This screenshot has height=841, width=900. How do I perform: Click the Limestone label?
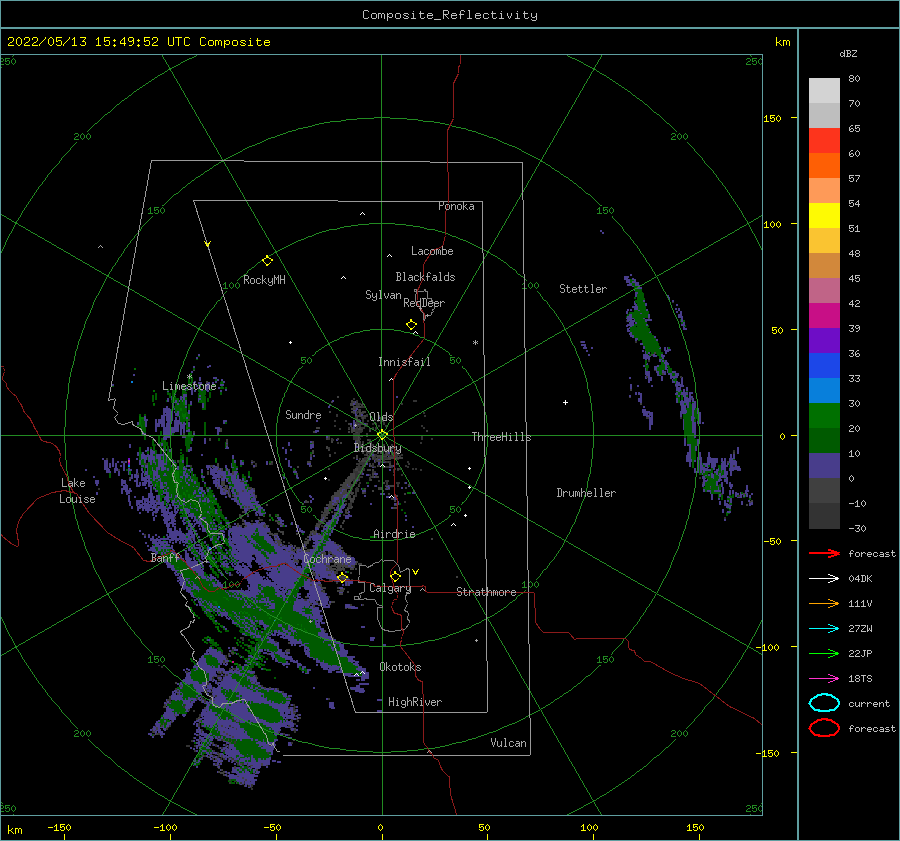pyautogui.click(x=189, y=386)
